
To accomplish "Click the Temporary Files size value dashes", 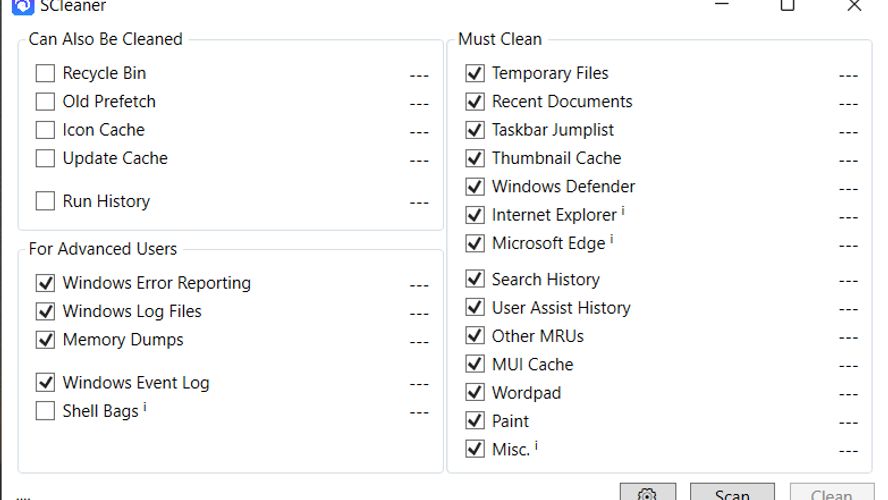I will point(848,75).
